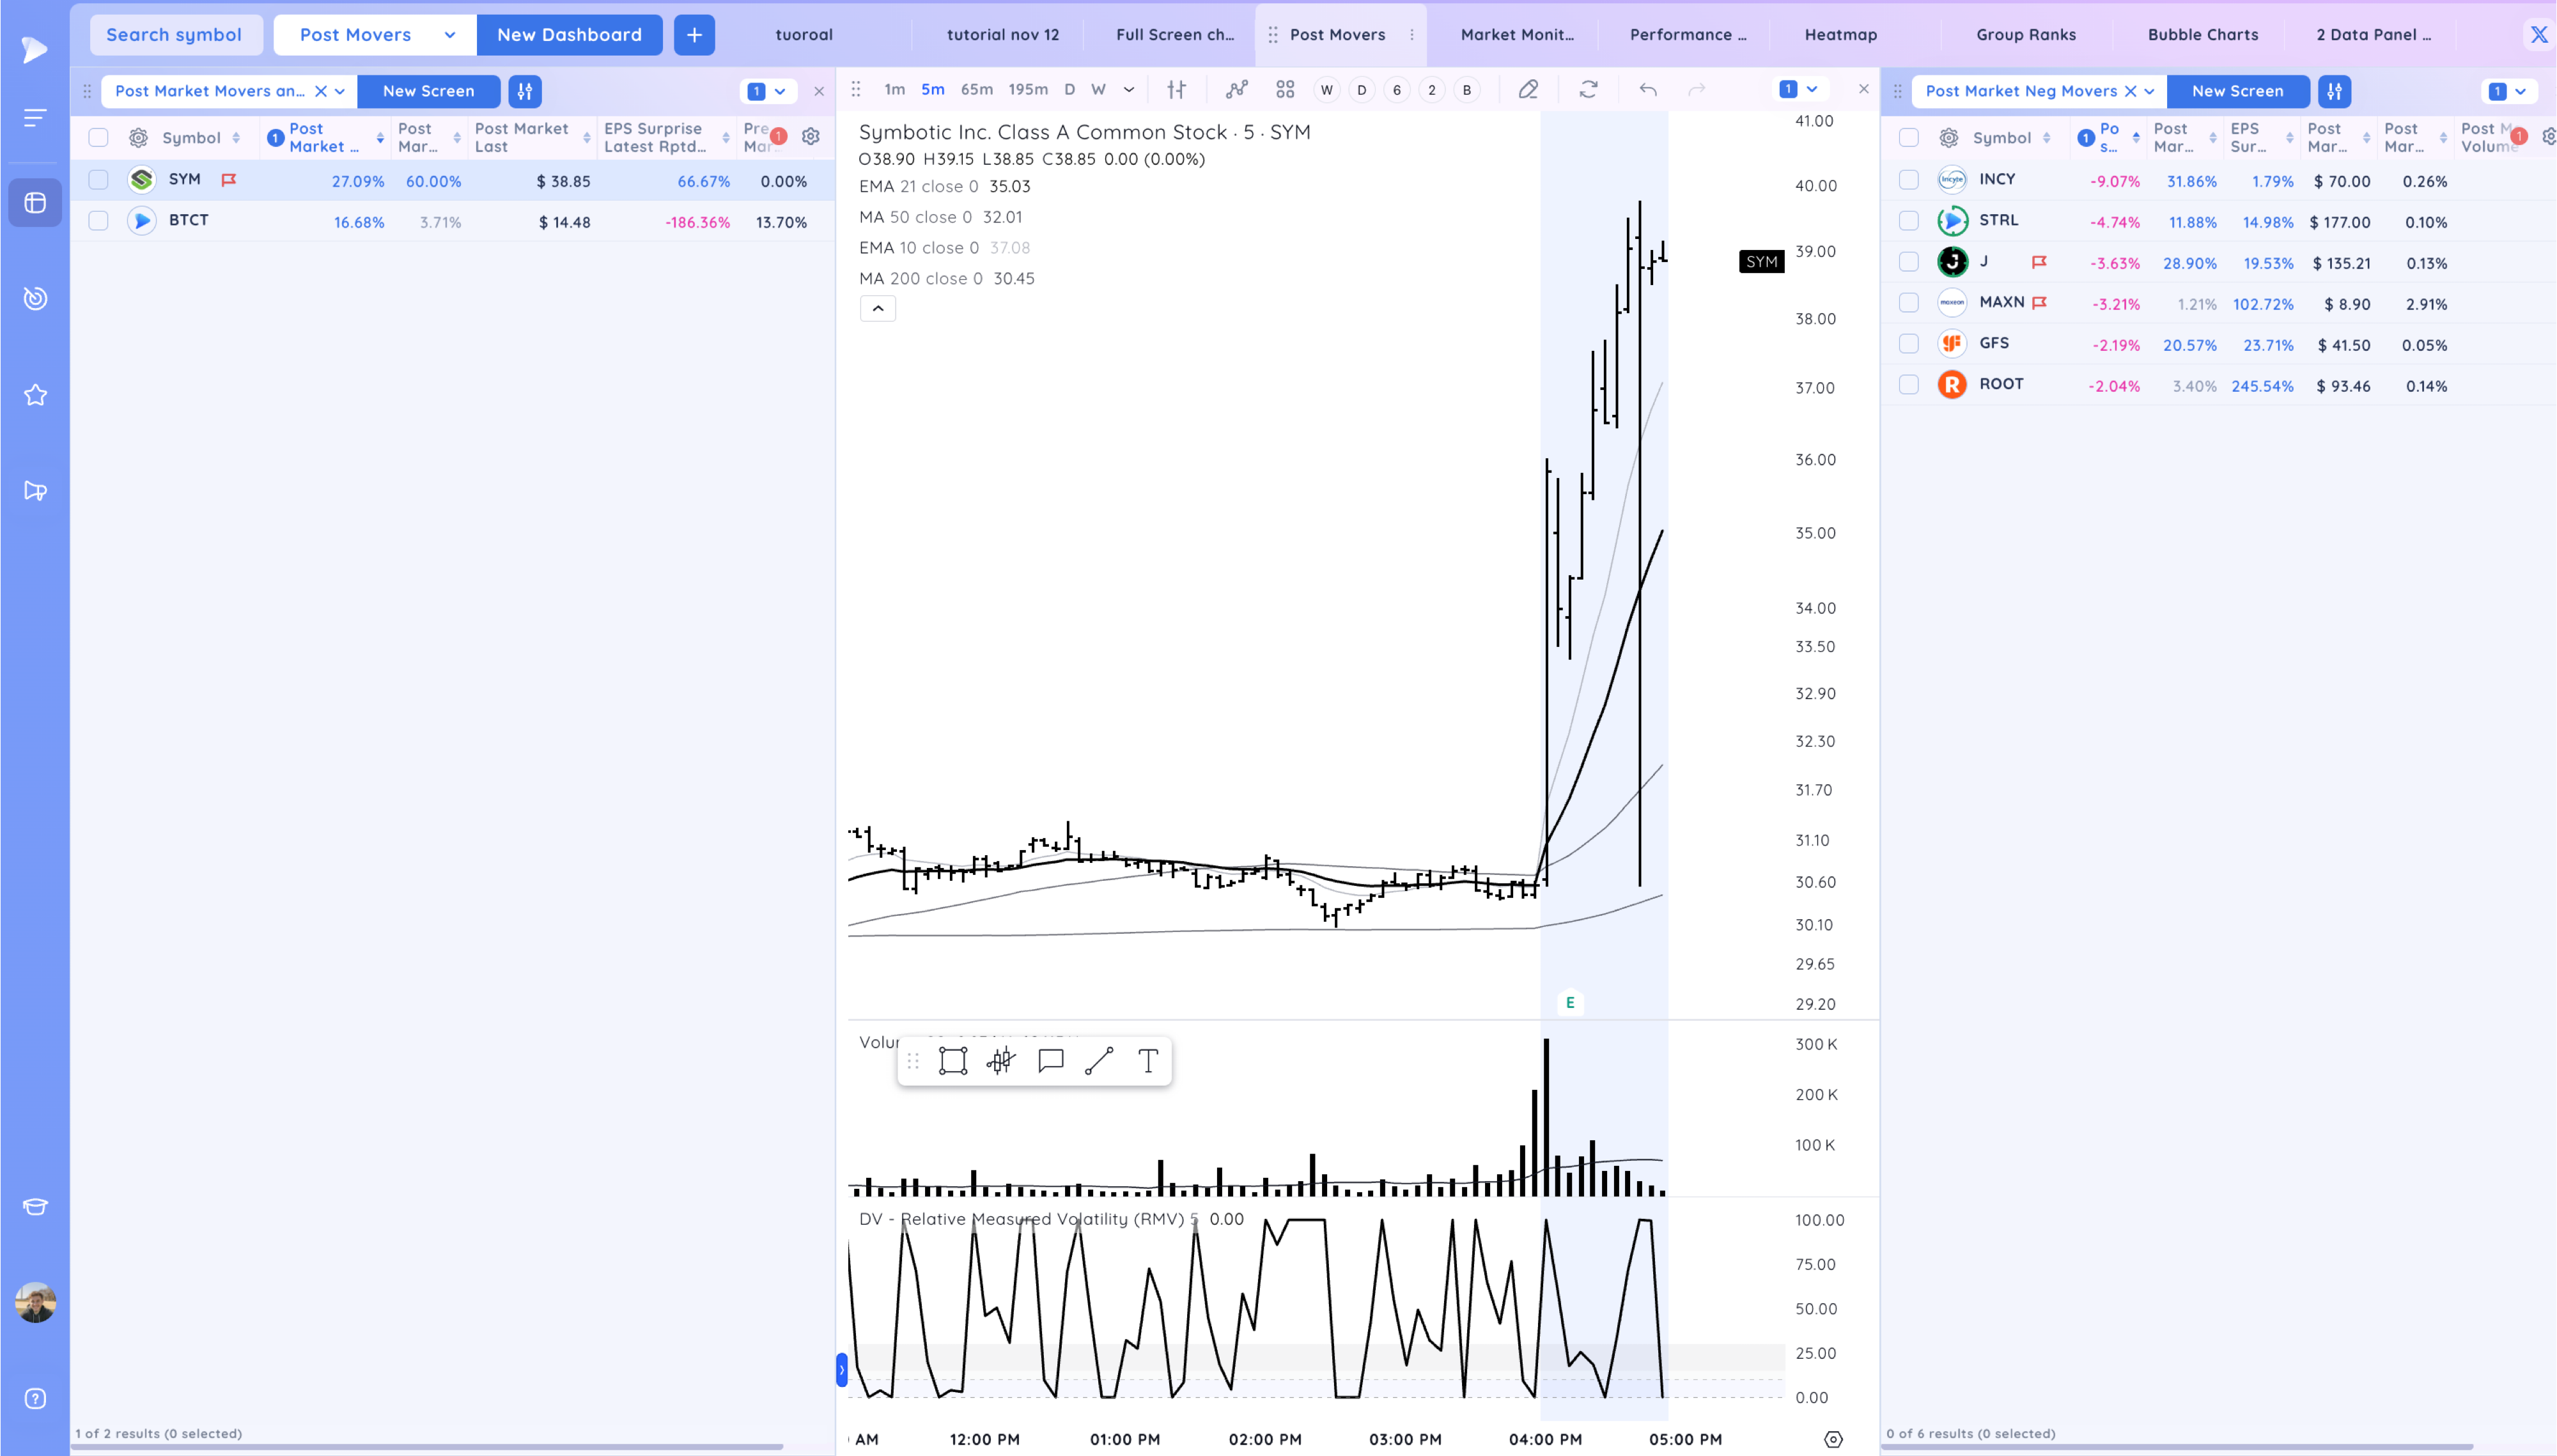Check the STRL row checkbox

click(x=1909, y=220)
